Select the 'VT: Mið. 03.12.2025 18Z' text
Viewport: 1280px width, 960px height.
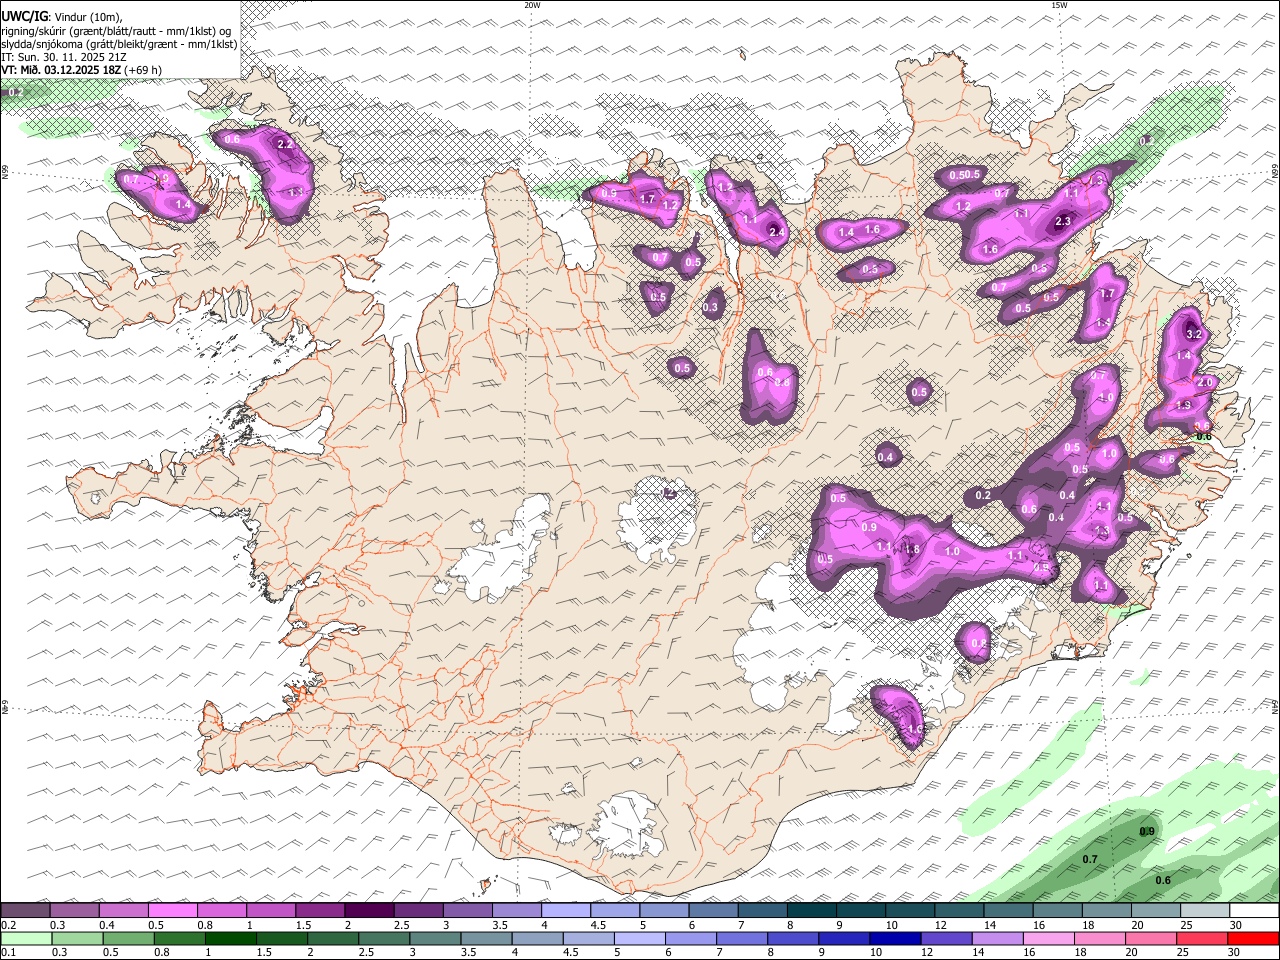coord(62,70)
